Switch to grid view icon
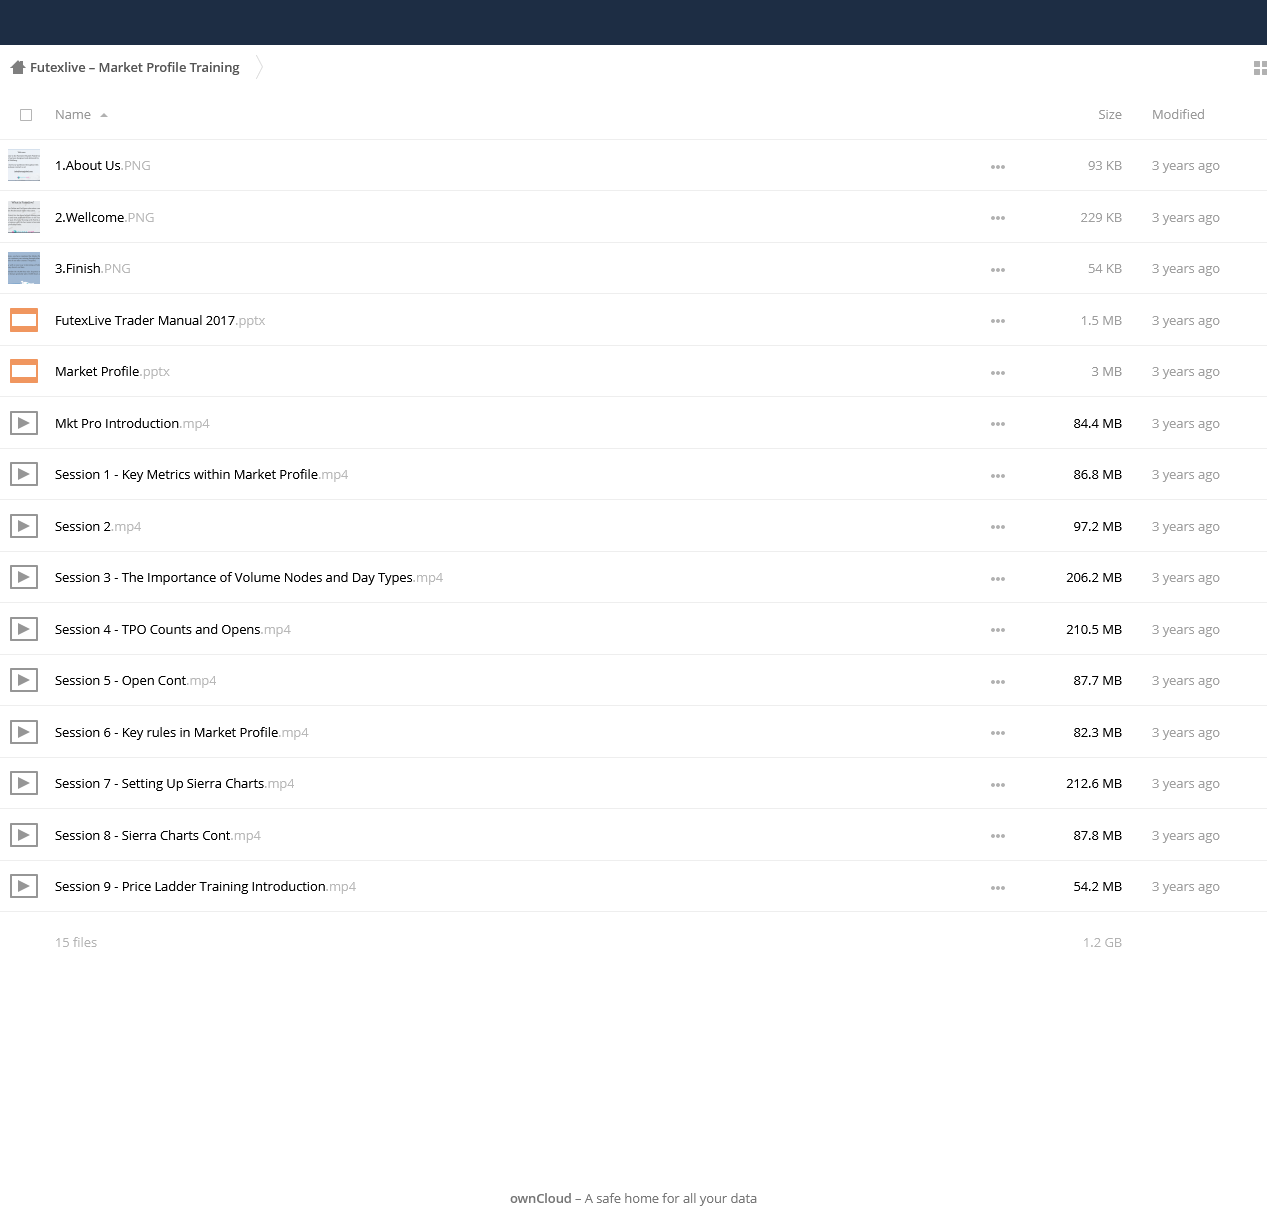 [1260, 68]
